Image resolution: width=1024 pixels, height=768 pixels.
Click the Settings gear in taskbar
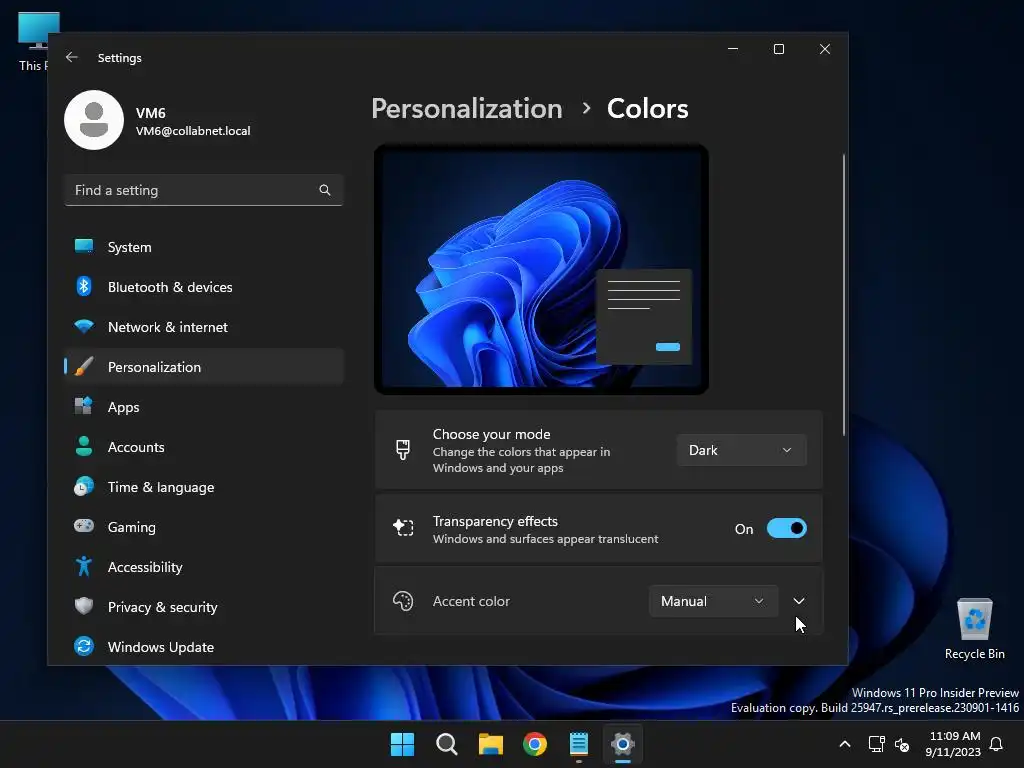click(x=623, y=744)
